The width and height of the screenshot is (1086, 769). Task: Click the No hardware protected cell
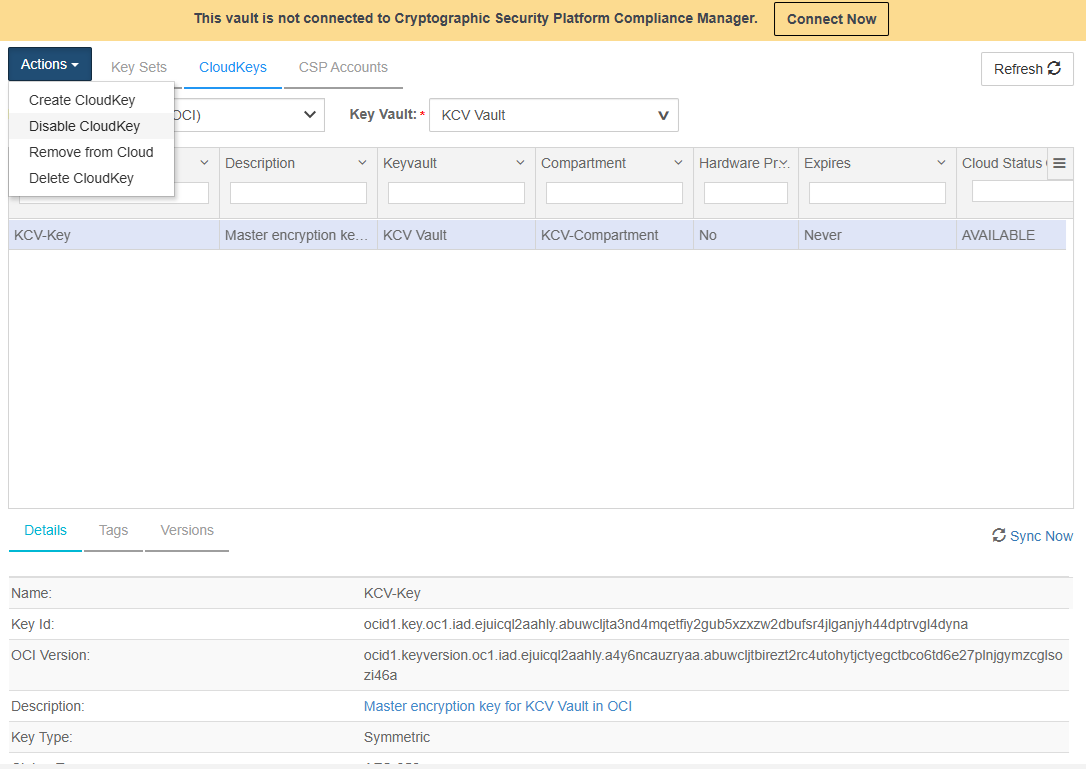[745, 235]
